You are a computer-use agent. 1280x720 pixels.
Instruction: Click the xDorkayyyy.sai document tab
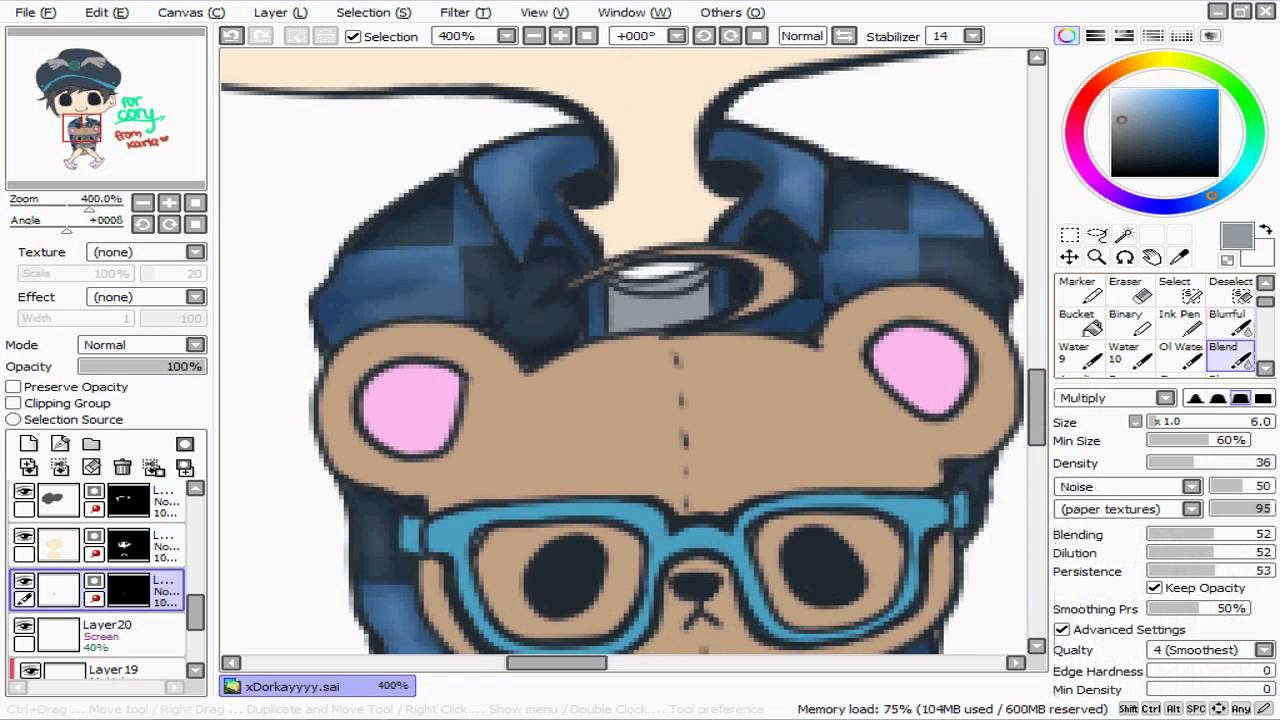coord(318,686)
